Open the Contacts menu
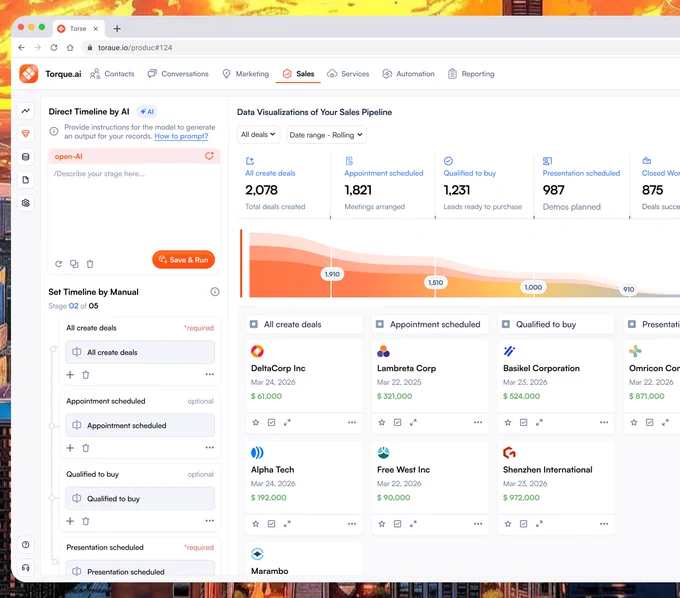This screenshot has width=680, height=598. (x=112, y=74)
